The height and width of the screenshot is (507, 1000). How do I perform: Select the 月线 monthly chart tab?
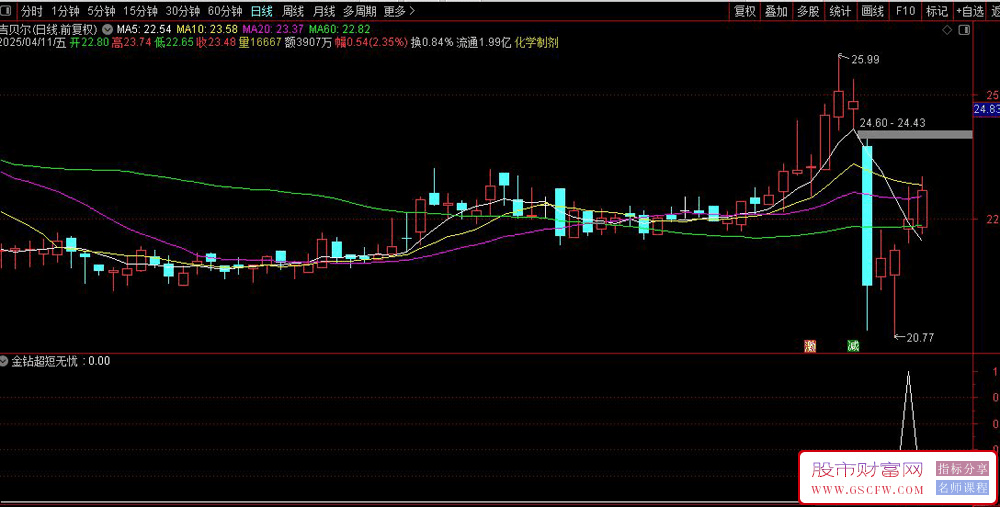(x=324, y=11)
